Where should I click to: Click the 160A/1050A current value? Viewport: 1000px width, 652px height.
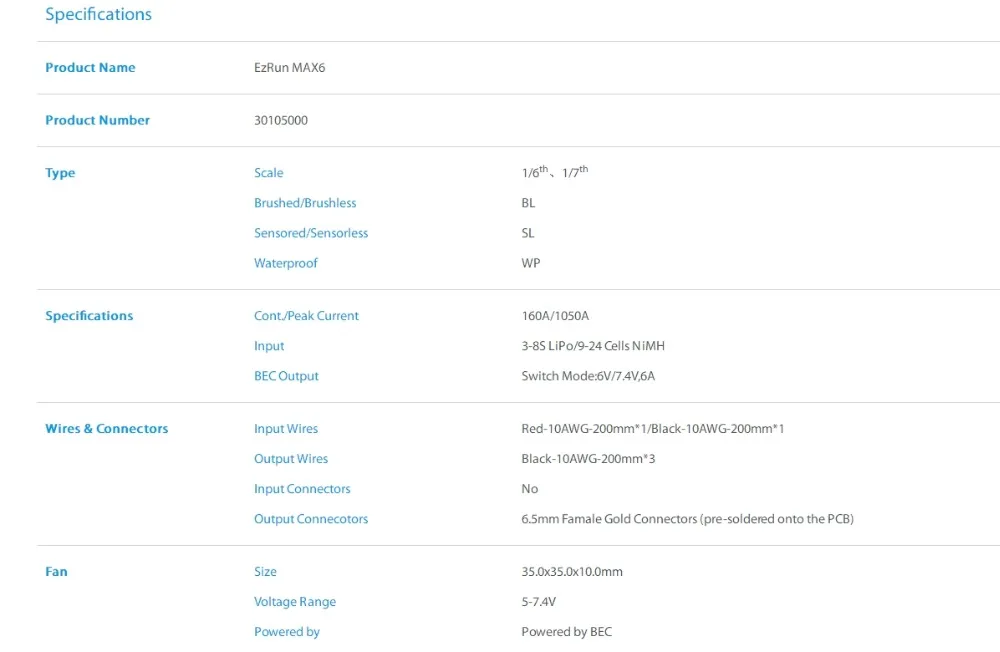(x=555, y=316)
